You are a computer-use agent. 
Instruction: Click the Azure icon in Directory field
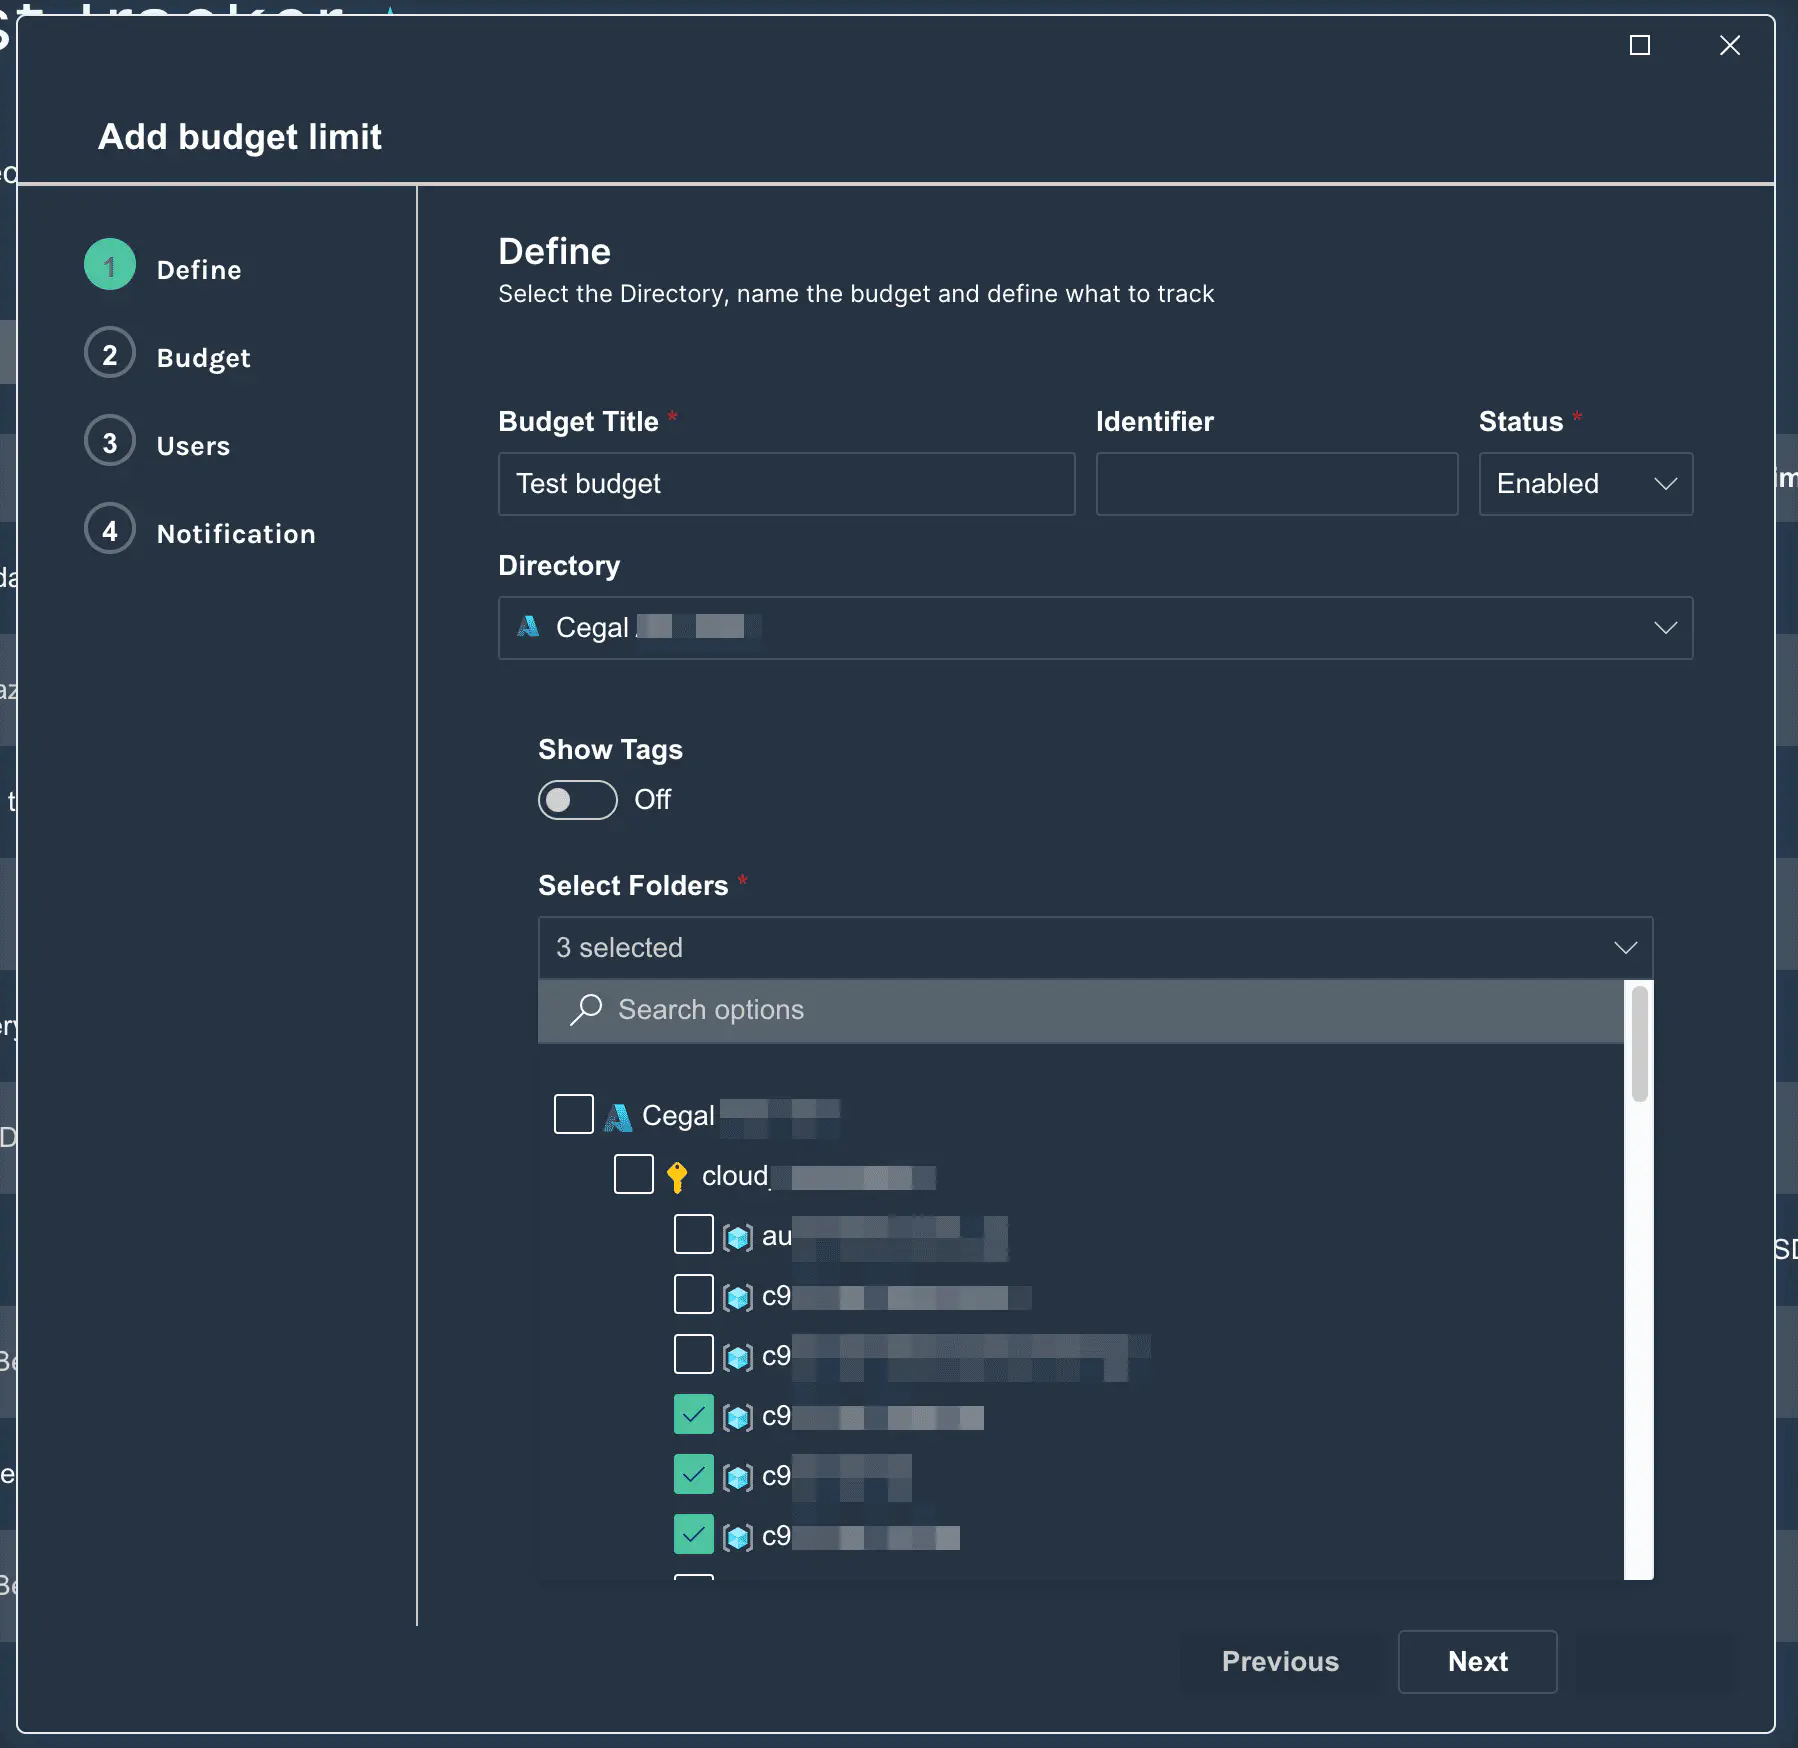(528, 627)
